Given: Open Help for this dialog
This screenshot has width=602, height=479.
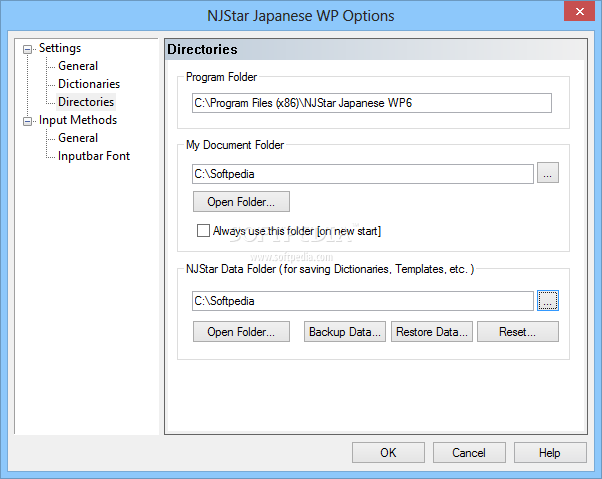Looking at the screenshot, I should (550, 453).
